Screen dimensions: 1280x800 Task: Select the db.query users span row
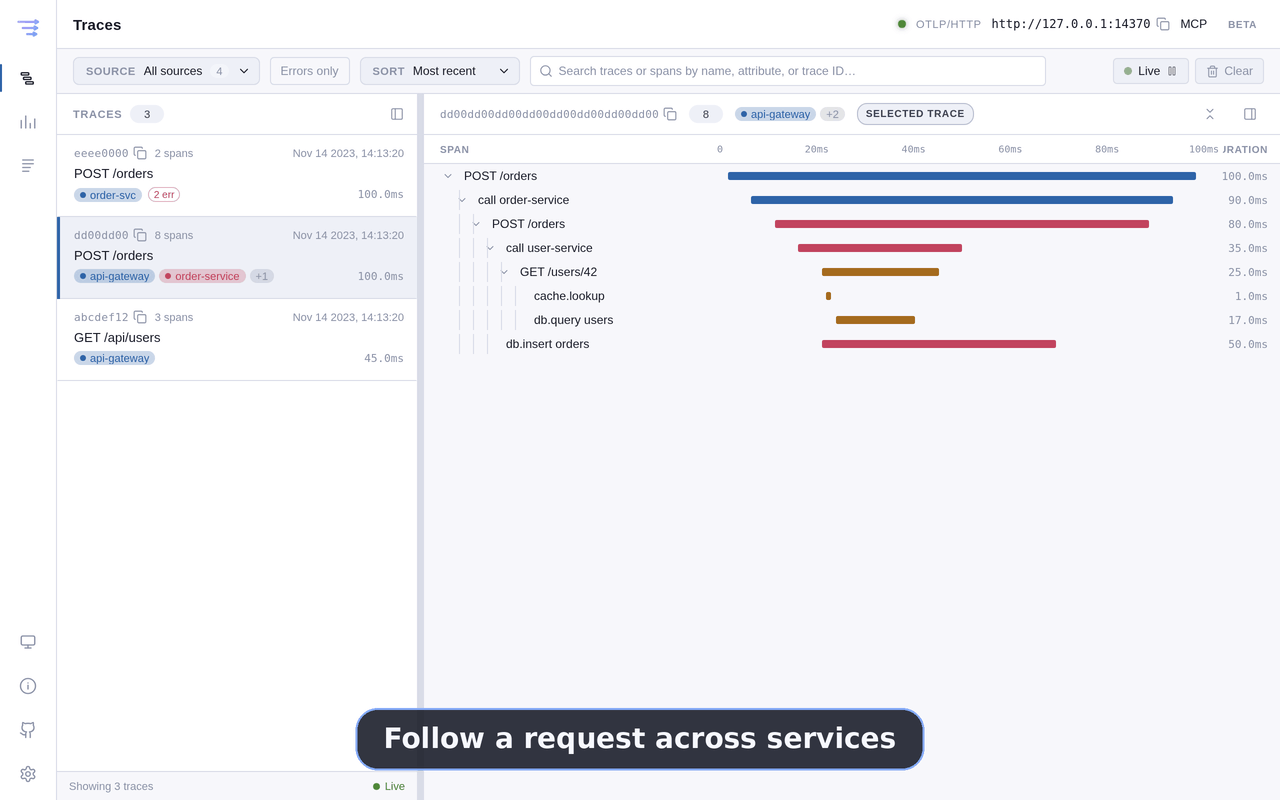click(x=852, y=320)
